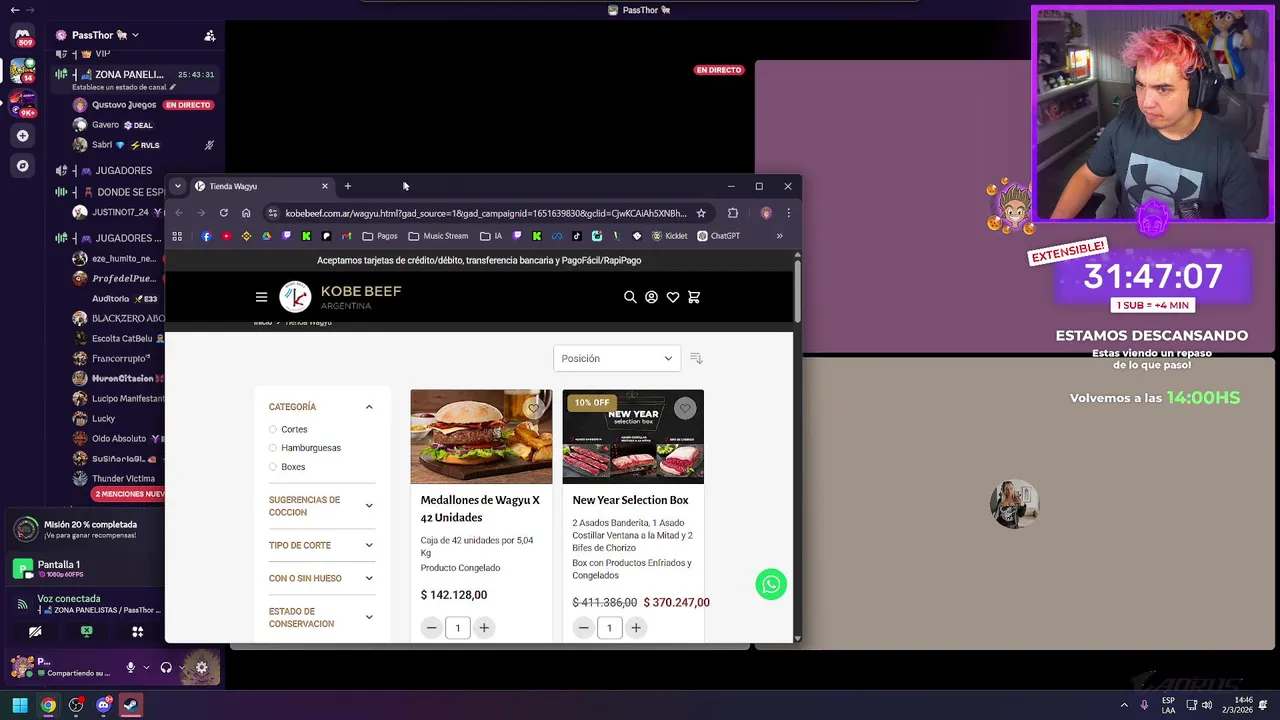Screen dimensions: 1280x720
Task: Open the account profile icon on Kobe Beef
Action: tap(651, 297)
